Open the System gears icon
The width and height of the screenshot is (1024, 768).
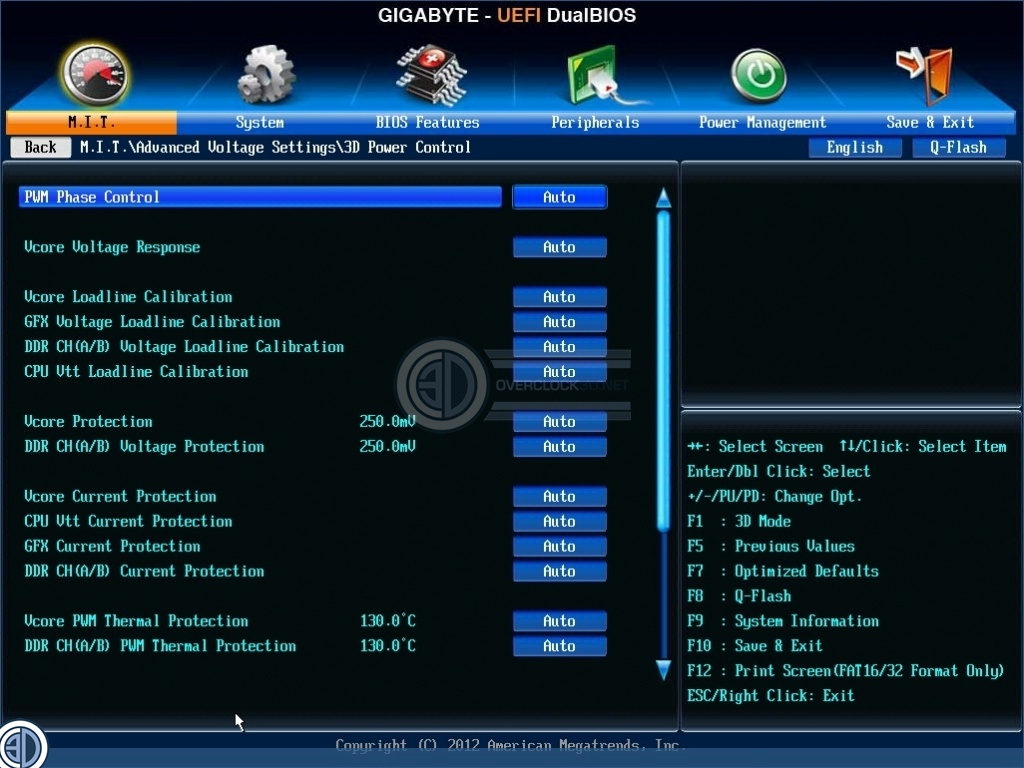click(x=265, y=74)
